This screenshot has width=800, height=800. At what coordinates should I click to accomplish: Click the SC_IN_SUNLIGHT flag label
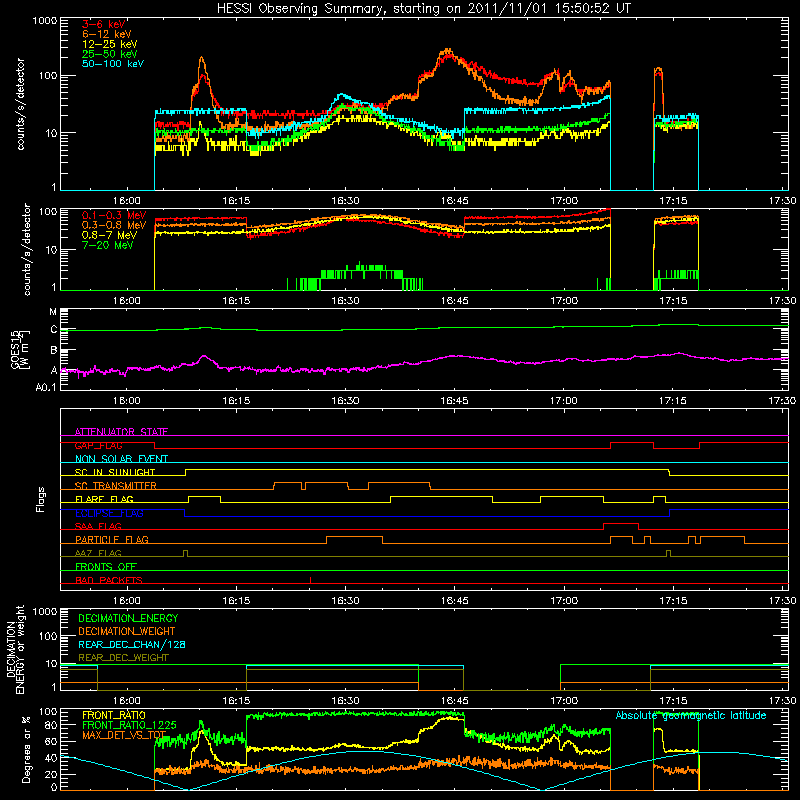tap(115, 472)
